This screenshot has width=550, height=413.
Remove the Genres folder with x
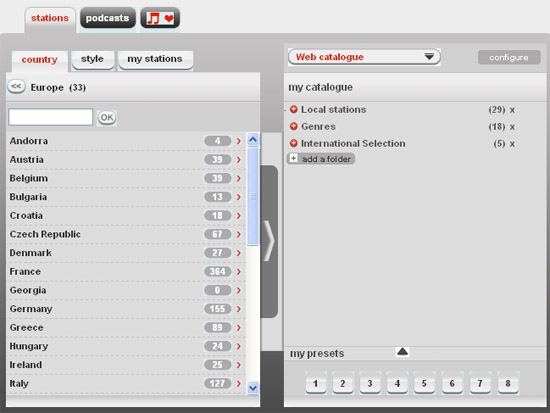512,127
